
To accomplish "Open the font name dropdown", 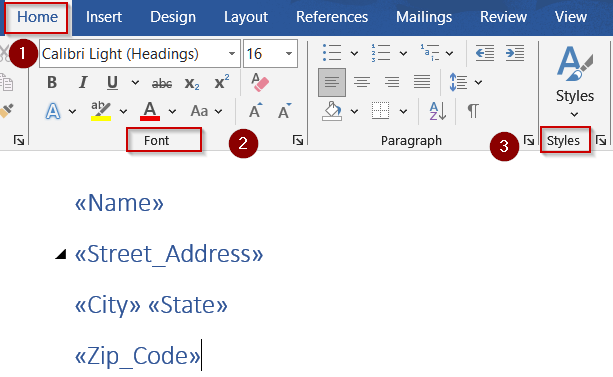I will tap(232, 54).
